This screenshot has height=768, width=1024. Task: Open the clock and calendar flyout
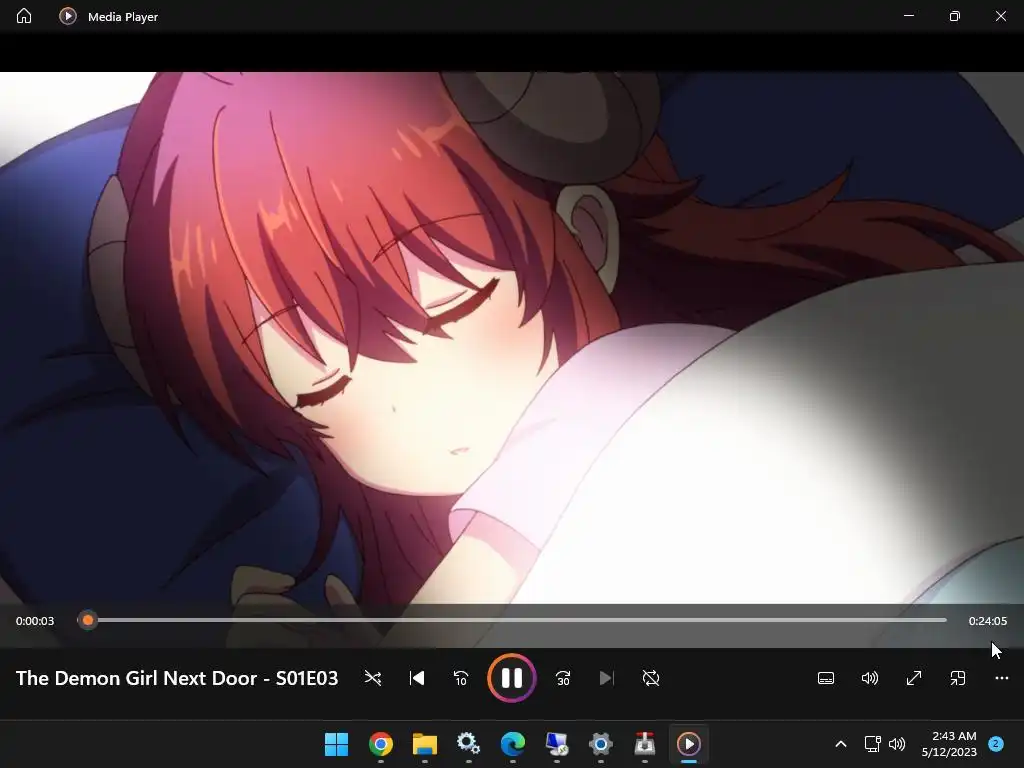949,744
